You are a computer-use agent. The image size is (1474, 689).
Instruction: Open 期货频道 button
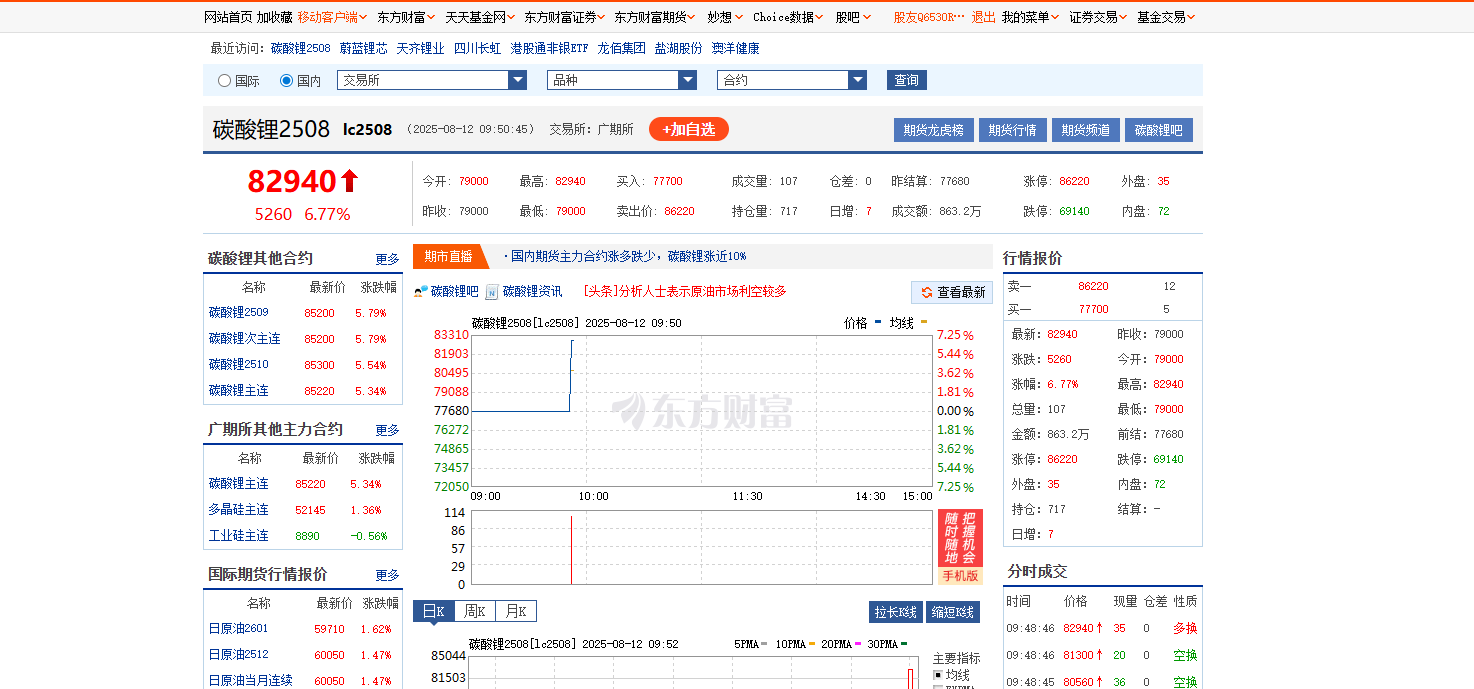pyautogui.click(x=1086, y=130)
